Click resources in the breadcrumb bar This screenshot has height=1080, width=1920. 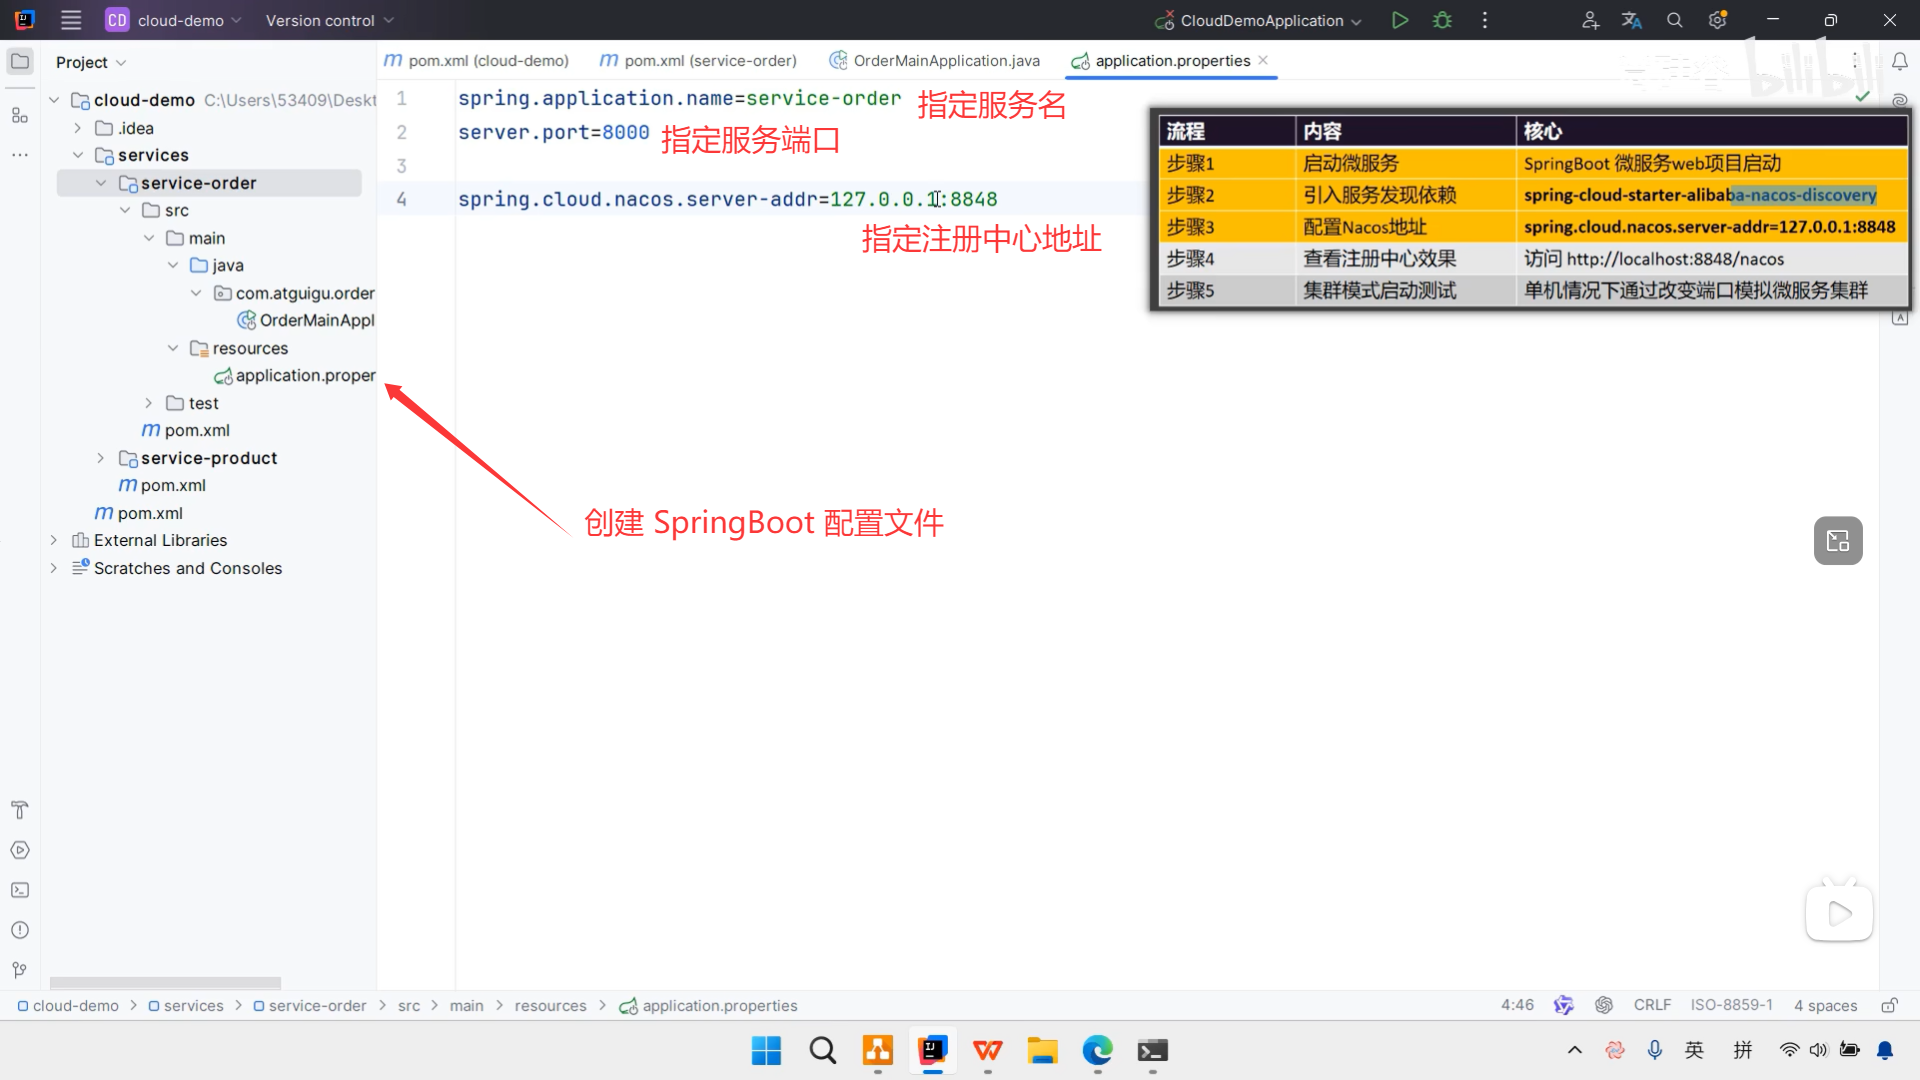pyautogui.click(x=550, y=1005)
